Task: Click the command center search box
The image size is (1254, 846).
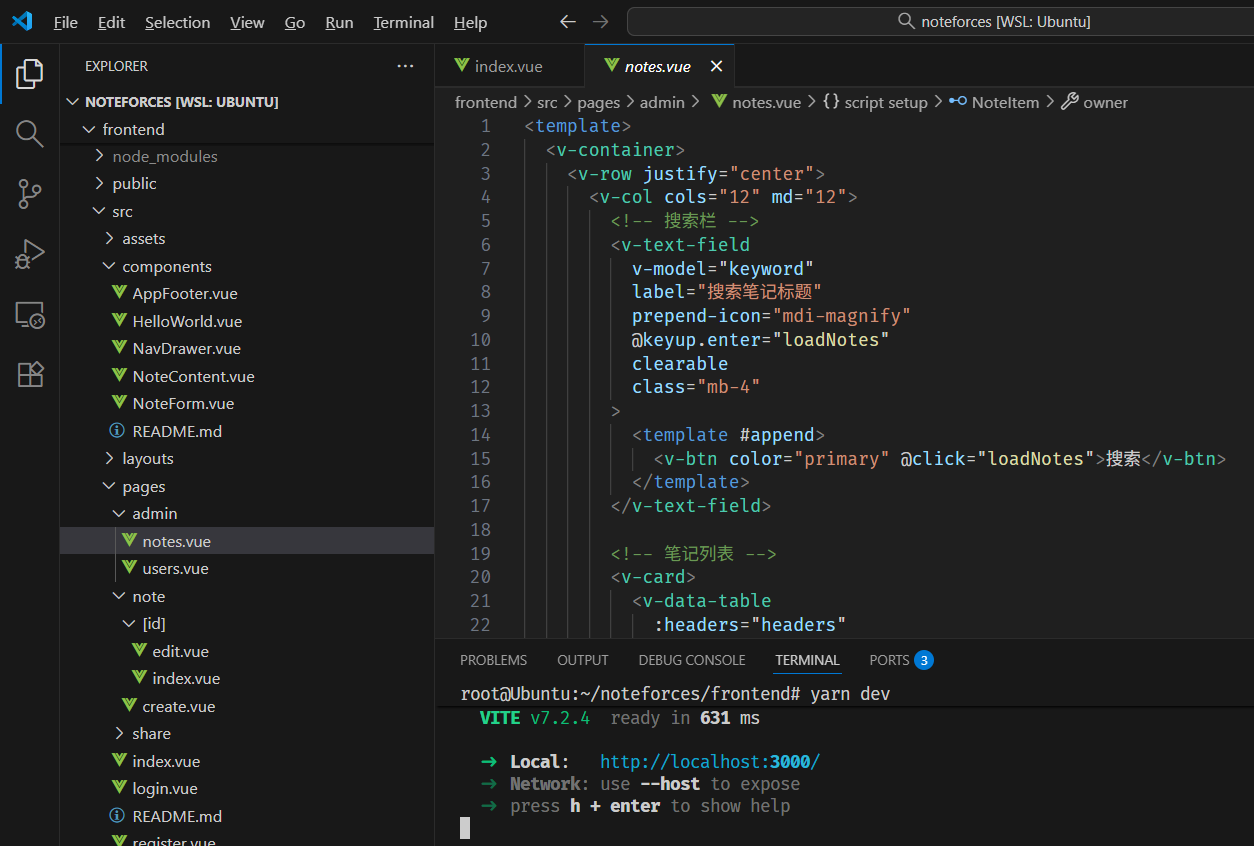Action: click(x=940, y=21)
